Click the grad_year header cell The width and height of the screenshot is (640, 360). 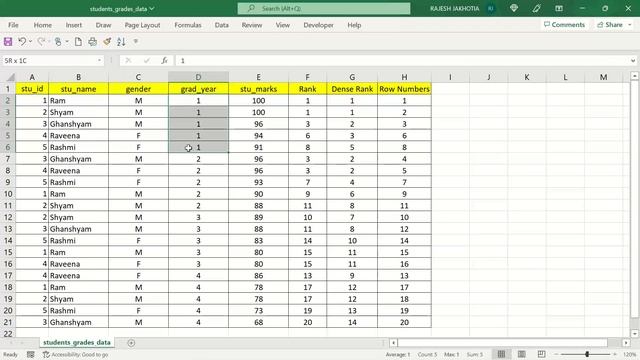[198, 89]
